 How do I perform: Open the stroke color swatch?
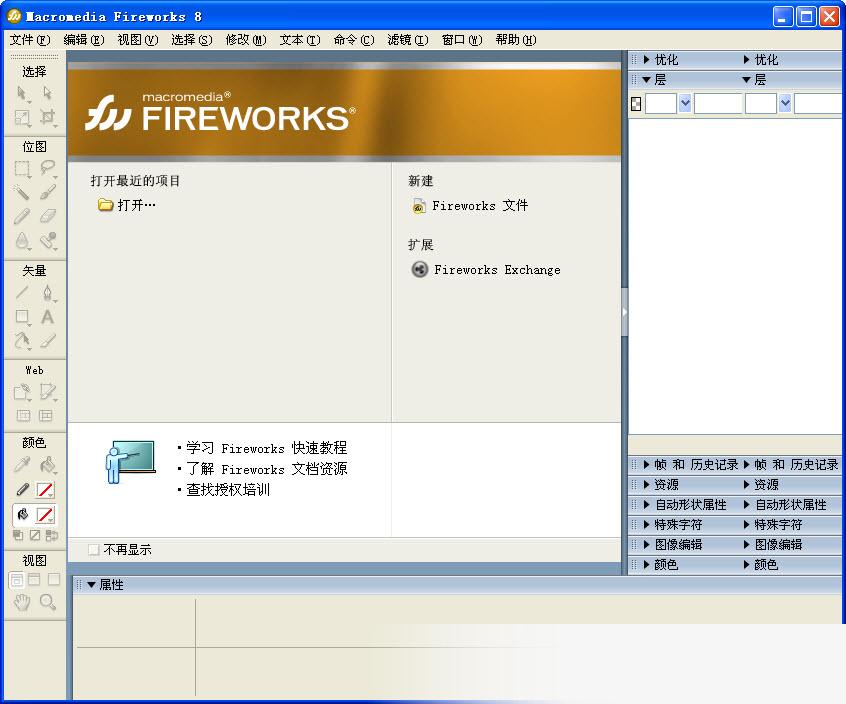click(45, 490)
